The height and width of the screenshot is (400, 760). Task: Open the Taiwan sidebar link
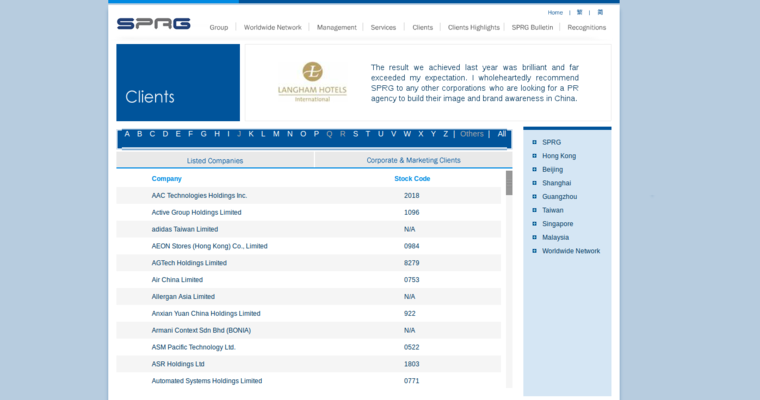(x=553, y=210)
